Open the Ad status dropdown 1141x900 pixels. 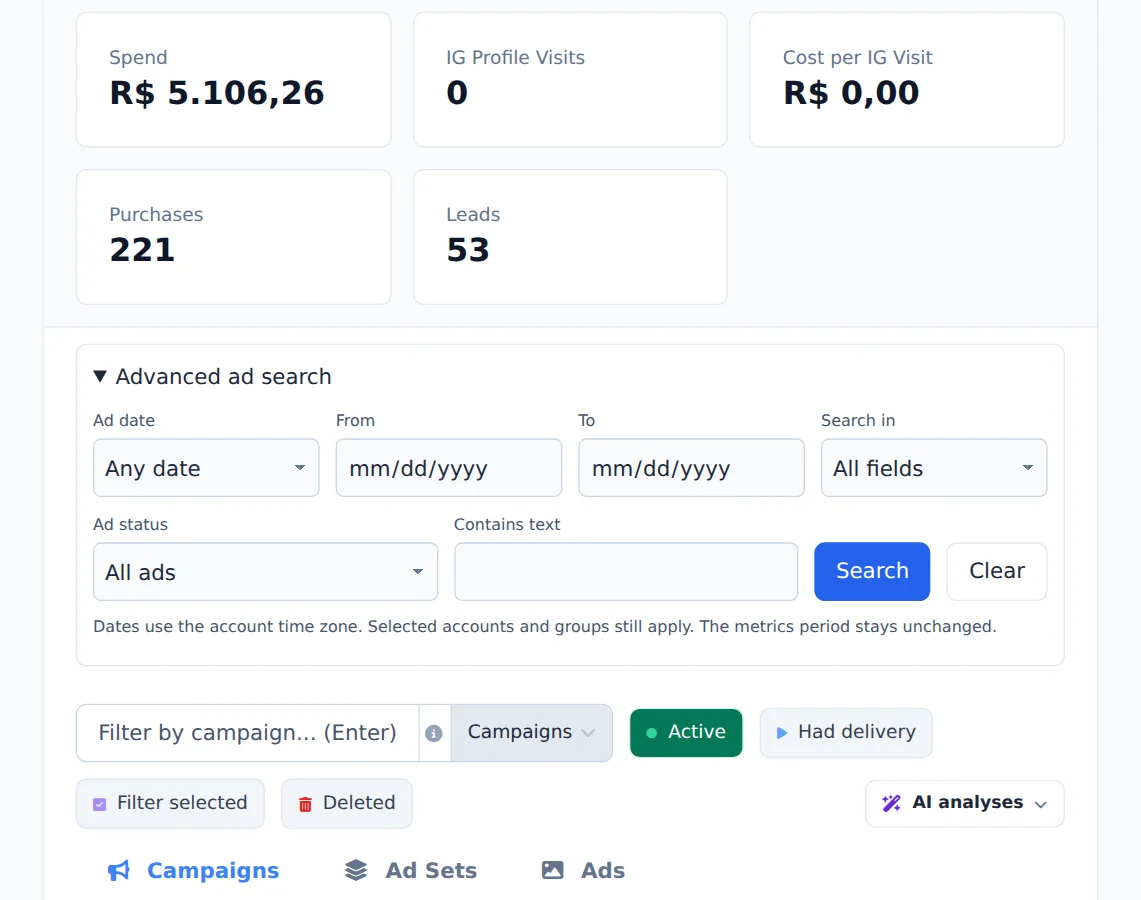(x=266, y=572)
